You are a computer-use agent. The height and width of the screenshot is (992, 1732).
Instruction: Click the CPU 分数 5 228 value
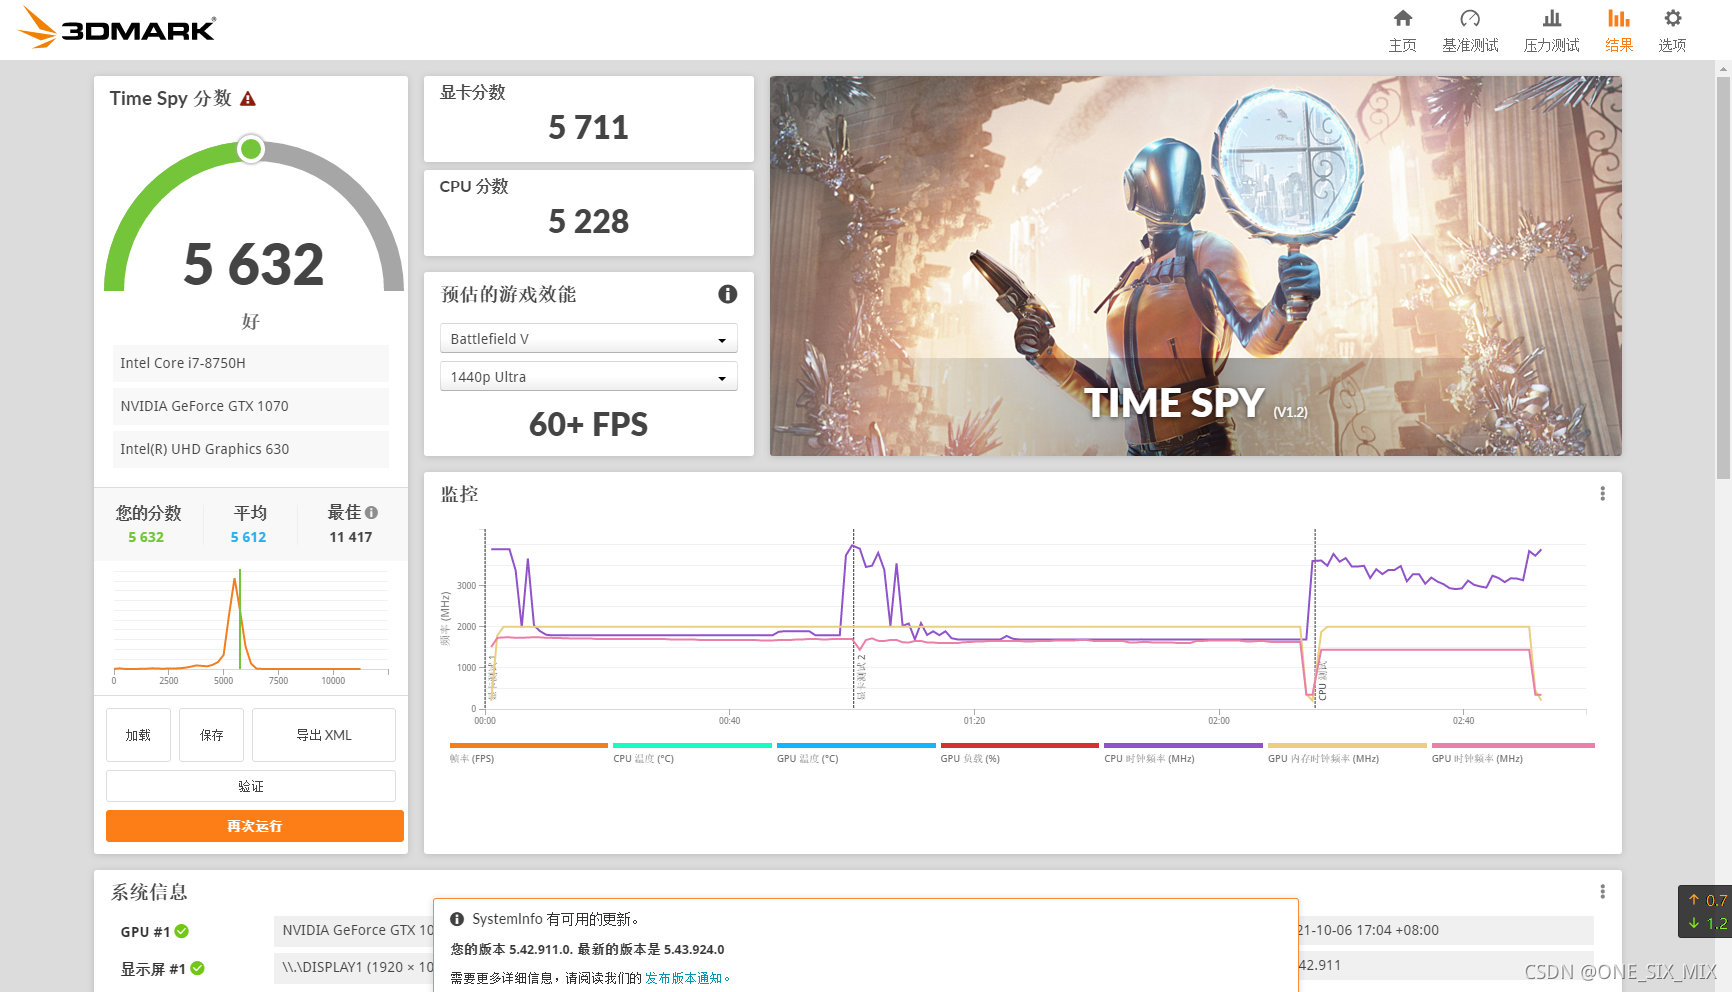[588, 222]
